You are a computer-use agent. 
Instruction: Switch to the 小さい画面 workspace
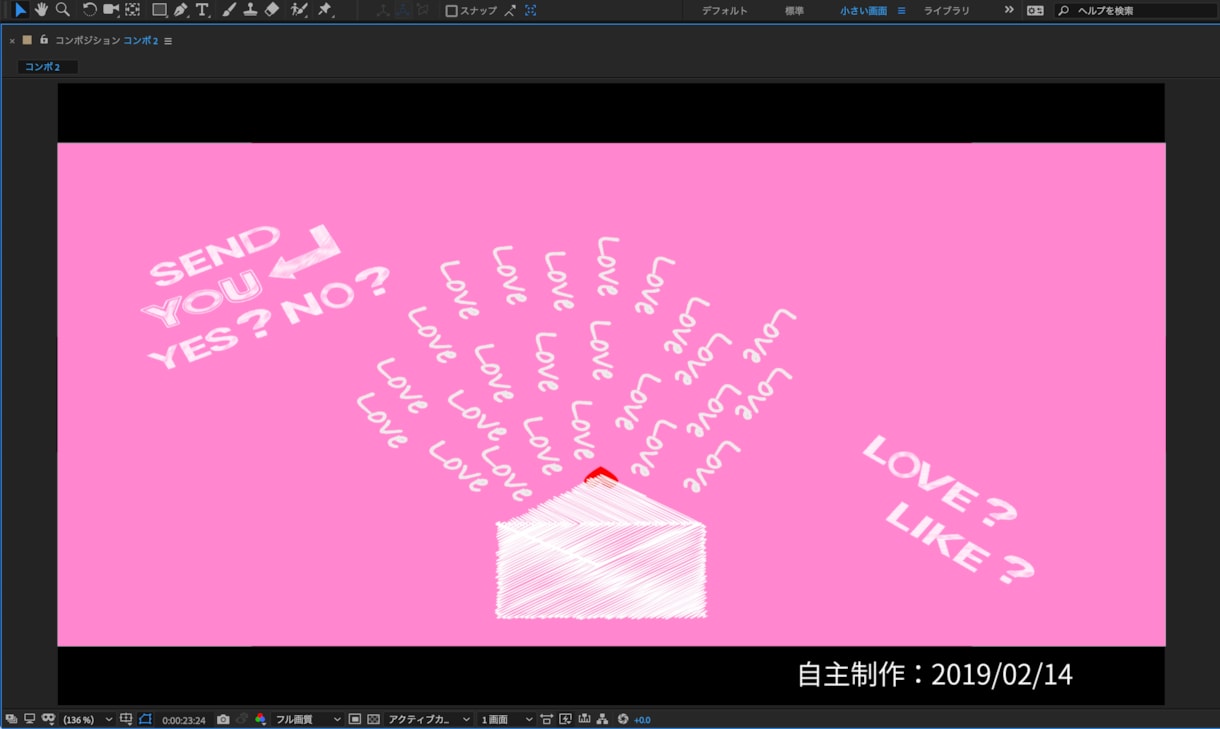click(x=863, y=11)
